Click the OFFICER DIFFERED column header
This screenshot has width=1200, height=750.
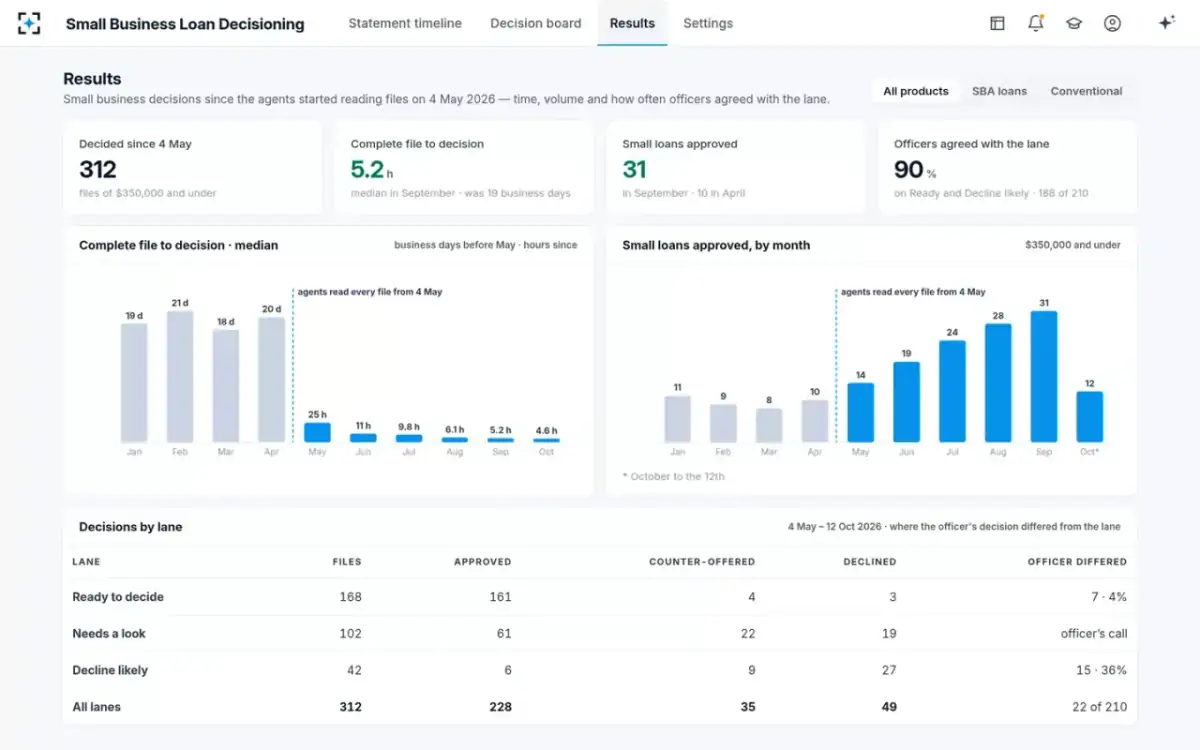pyautogui.click(x=1077, y=562)
